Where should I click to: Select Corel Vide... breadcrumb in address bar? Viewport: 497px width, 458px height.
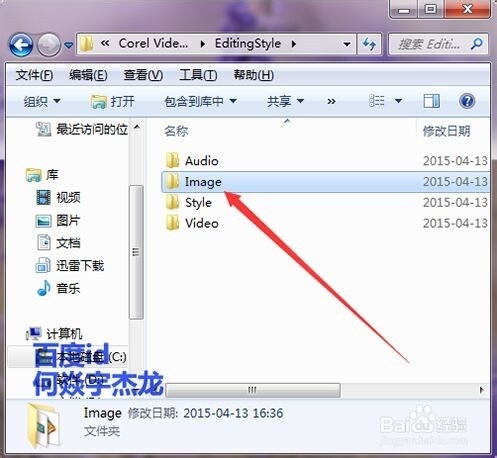pyautogui.click(x=153, y=43)
